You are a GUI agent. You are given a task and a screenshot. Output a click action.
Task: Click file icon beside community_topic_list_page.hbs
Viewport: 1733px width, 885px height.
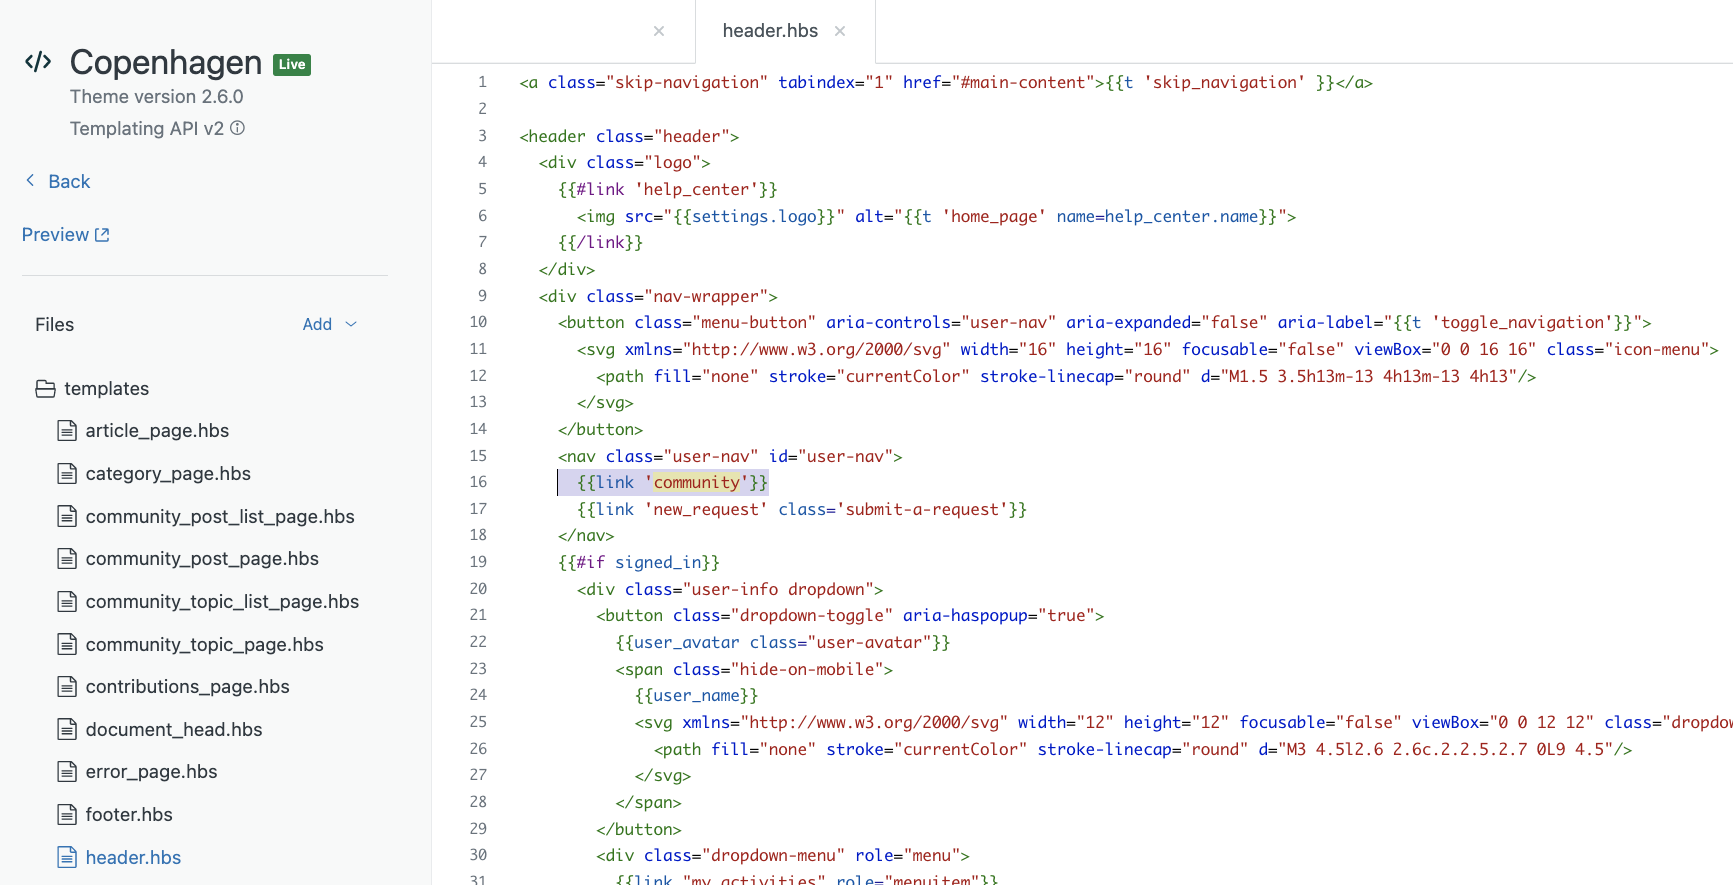tap(67, 601)
